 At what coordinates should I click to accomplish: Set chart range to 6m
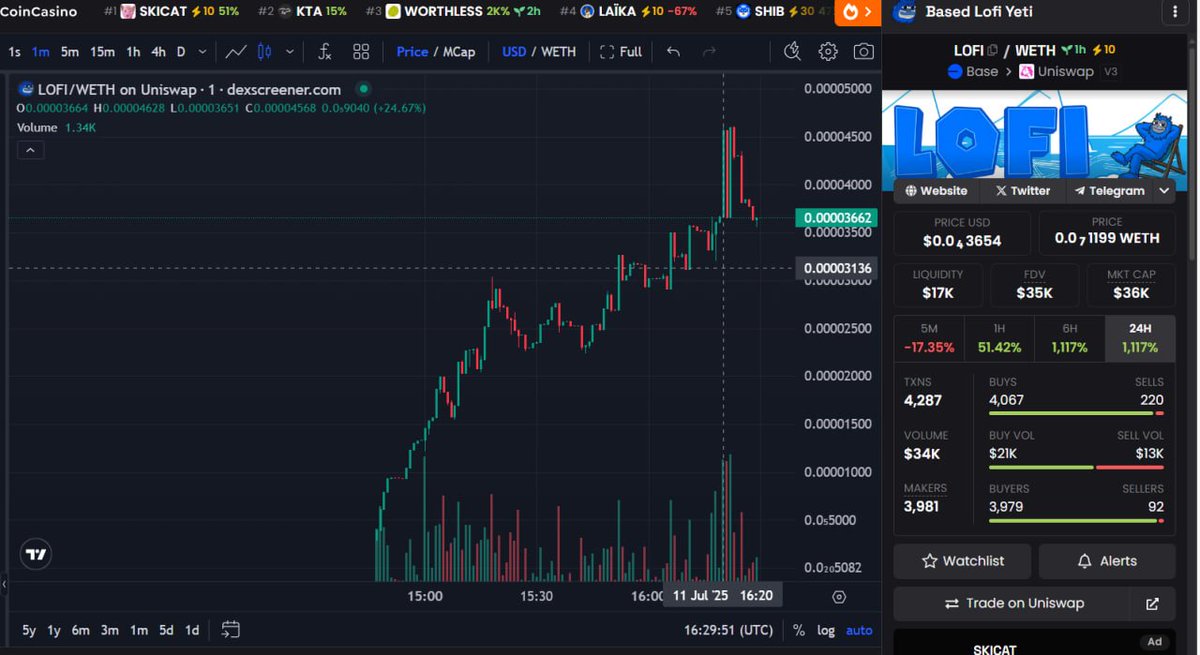(x=80, y=630)
